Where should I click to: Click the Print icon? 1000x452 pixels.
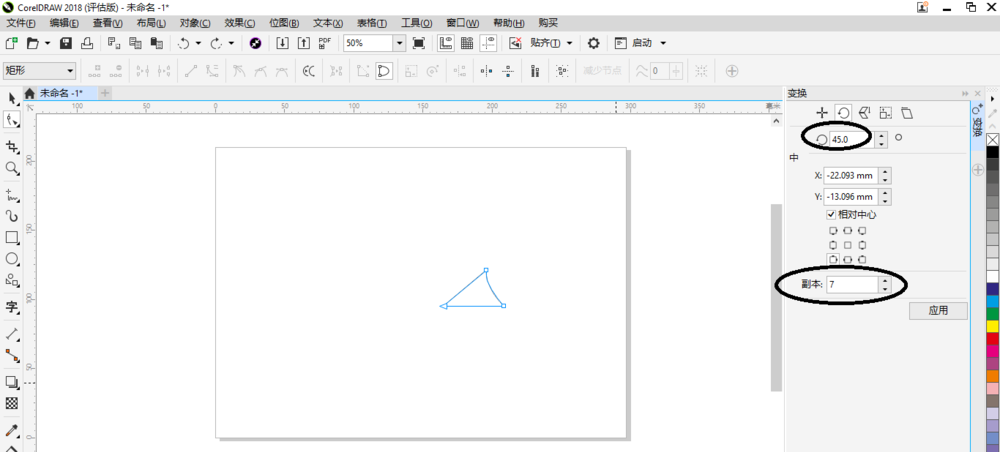coord(87,43)
